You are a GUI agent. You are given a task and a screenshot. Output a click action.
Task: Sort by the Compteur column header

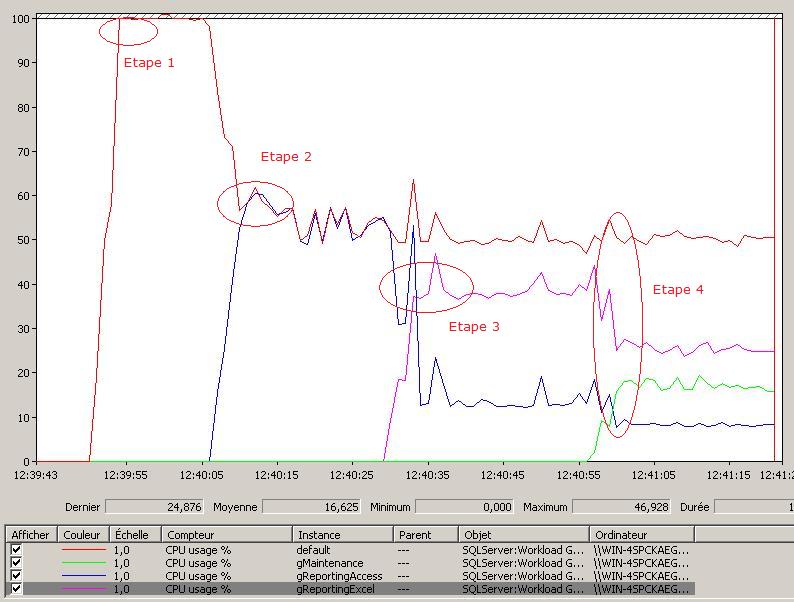[226, 535]
